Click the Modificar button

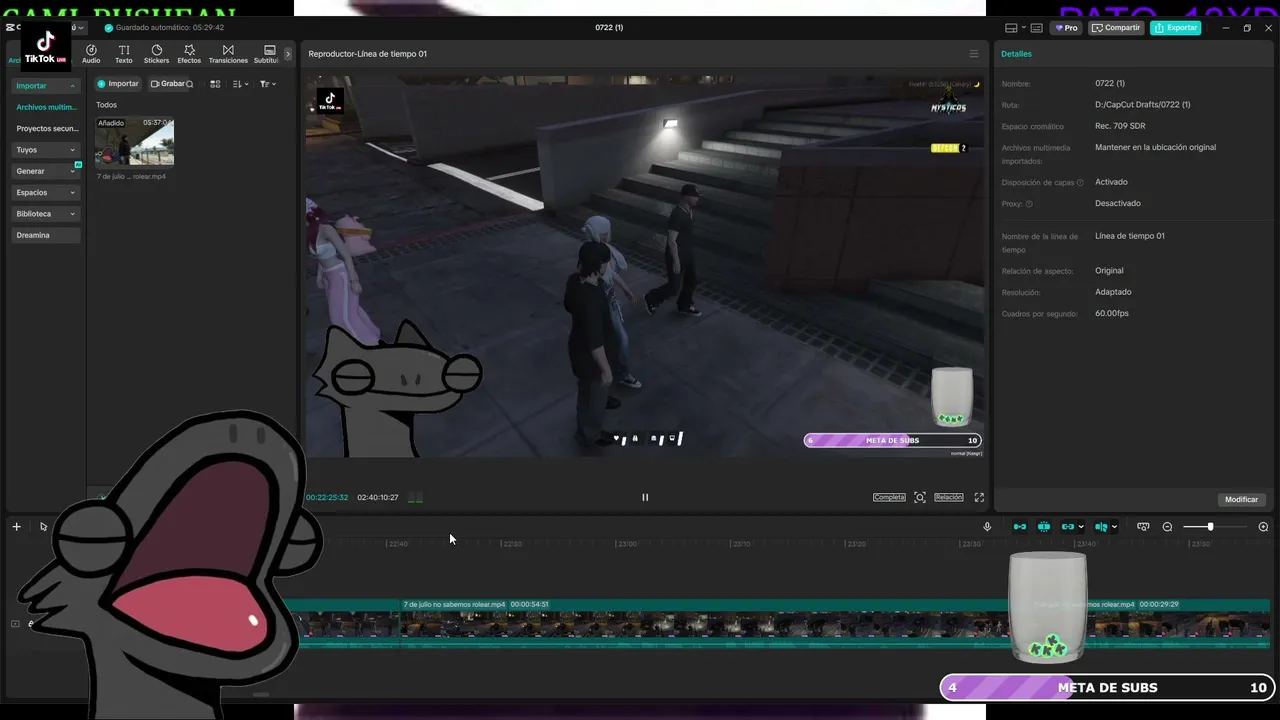[1241, 499]
